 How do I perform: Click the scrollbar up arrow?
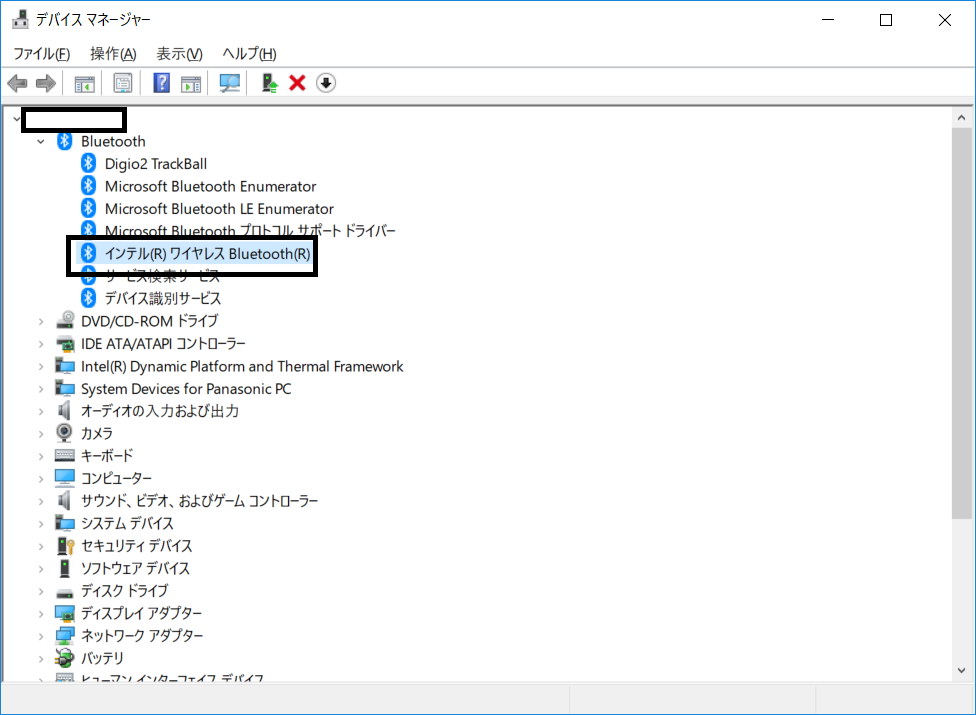tap(962, 118)
